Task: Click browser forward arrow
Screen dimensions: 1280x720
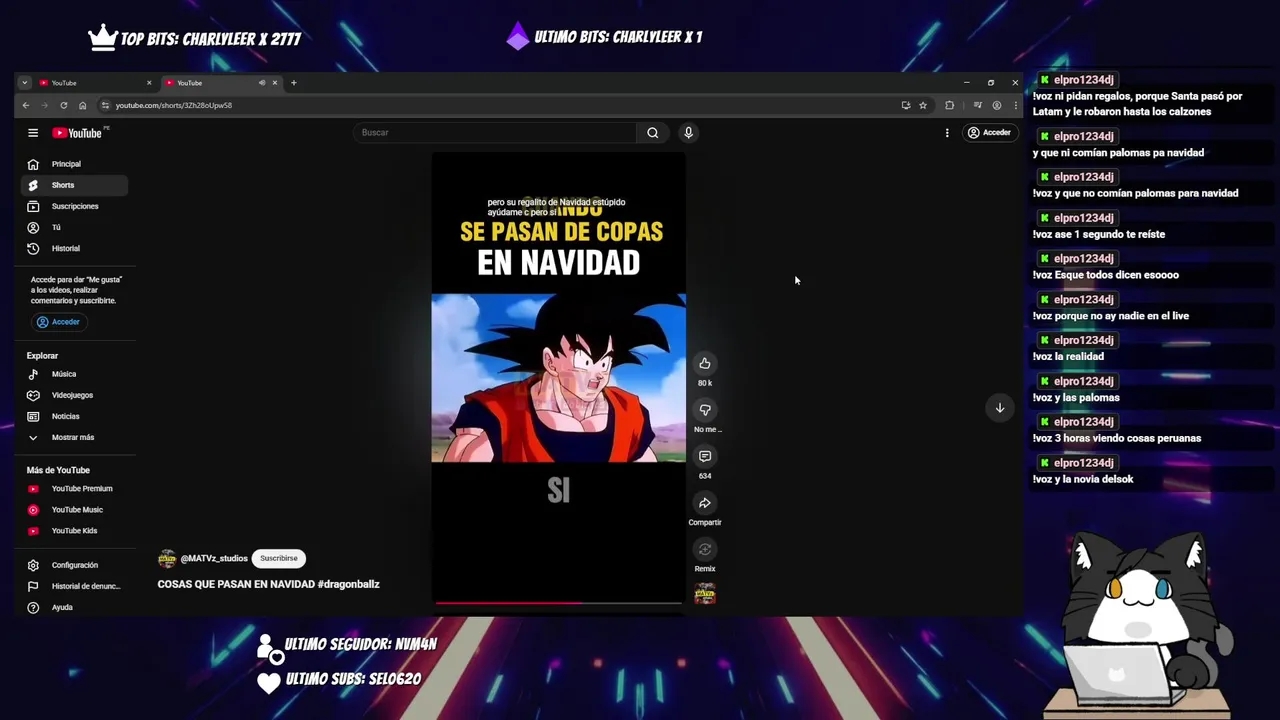Action: (45, 105)
